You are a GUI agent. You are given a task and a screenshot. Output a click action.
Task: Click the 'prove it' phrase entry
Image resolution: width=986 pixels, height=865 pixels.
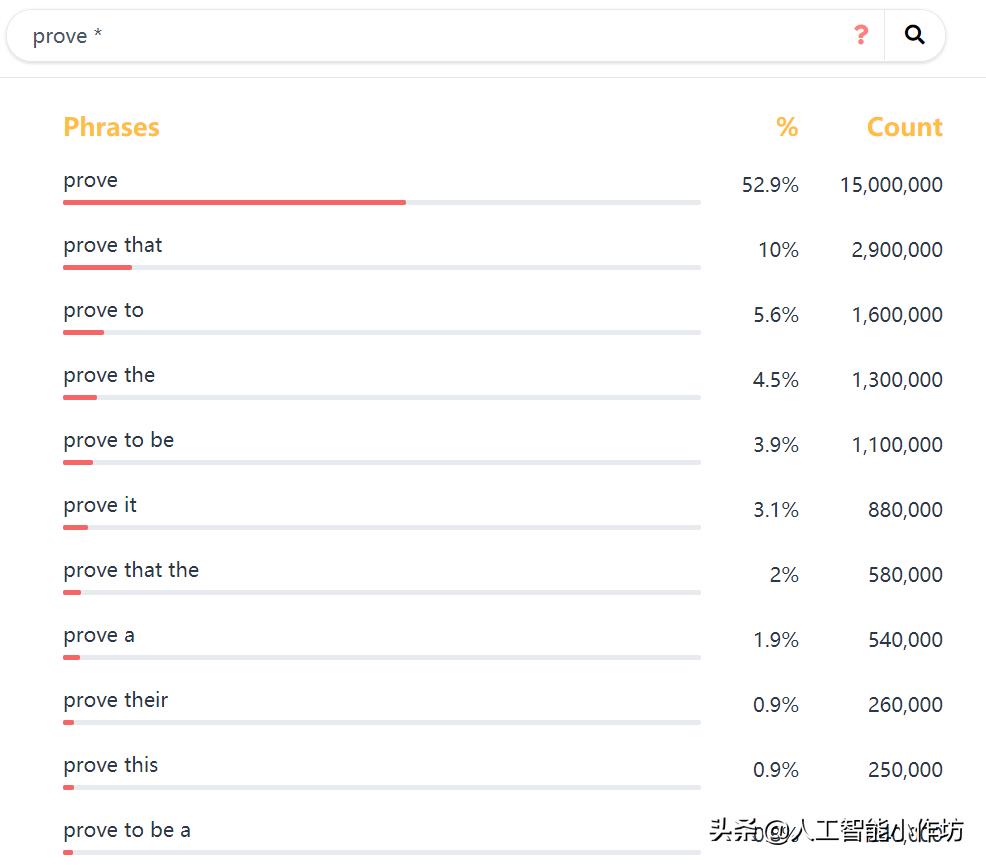click(x=100, y=505)
